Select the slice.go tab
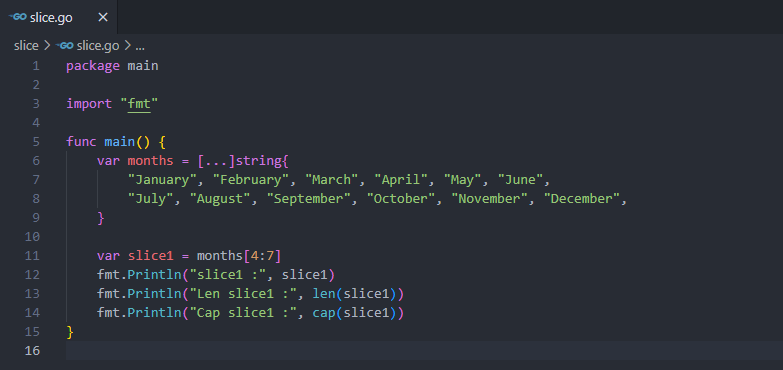 58,17
